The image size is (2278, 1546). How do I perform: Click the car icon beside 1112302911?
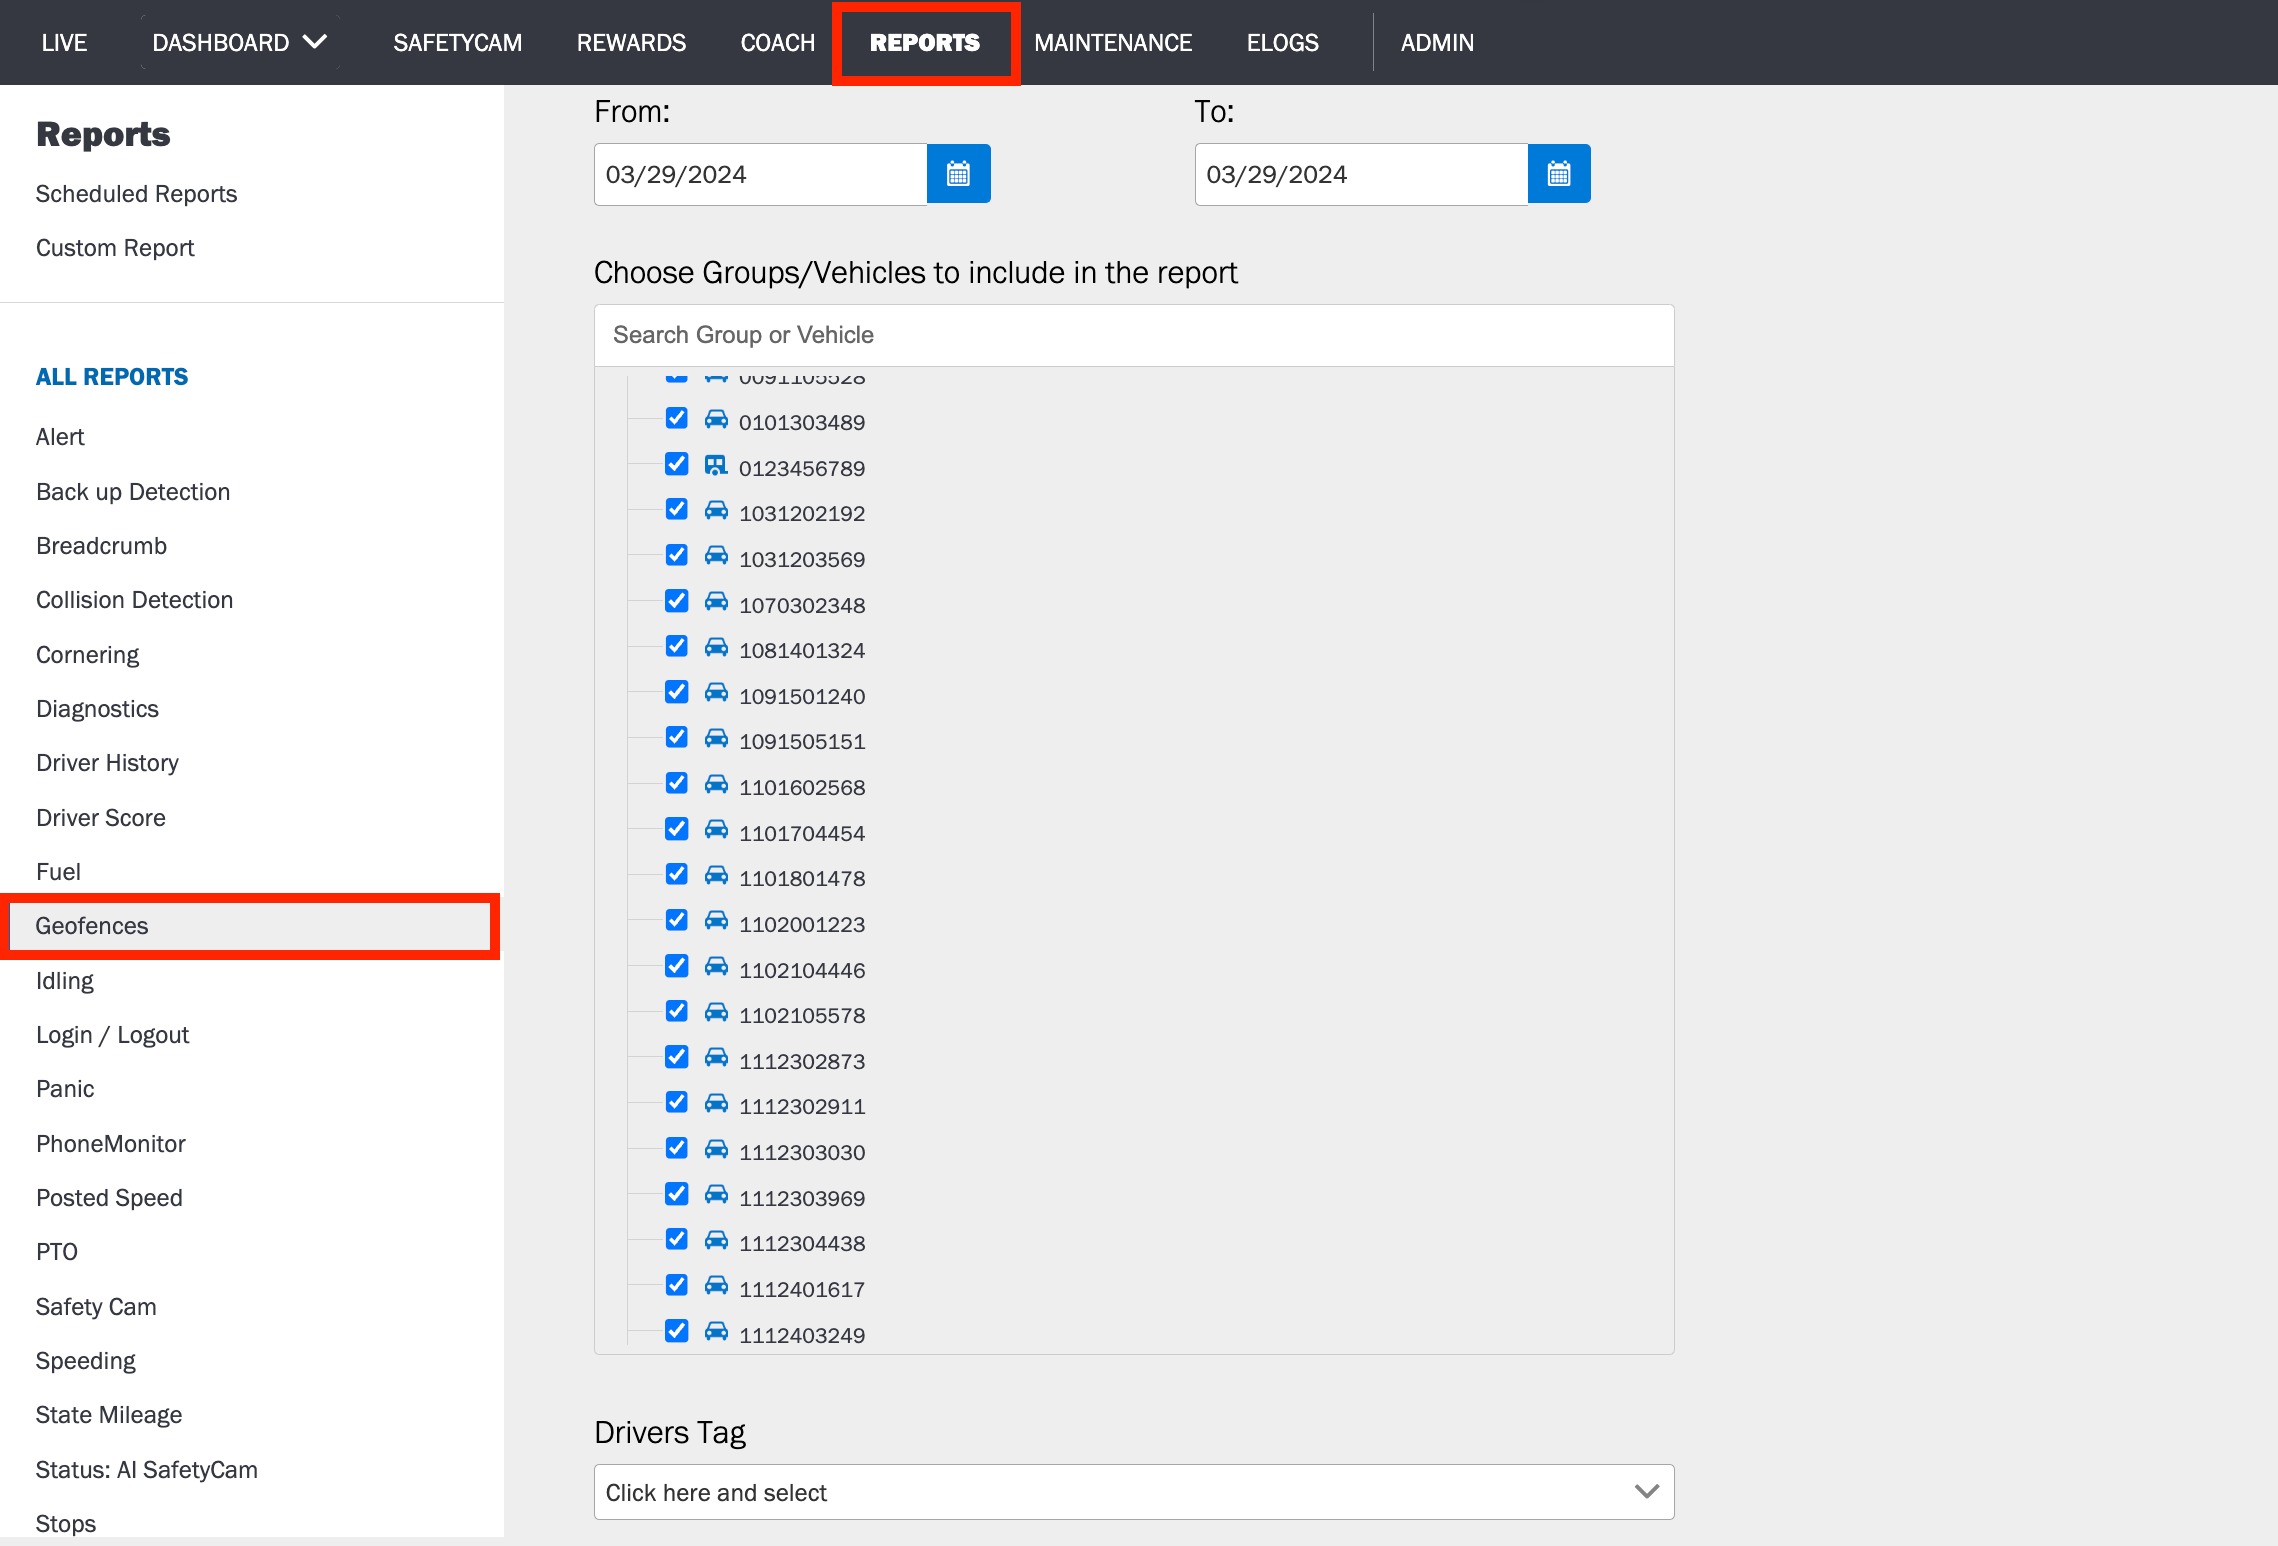click(716, 1104)
